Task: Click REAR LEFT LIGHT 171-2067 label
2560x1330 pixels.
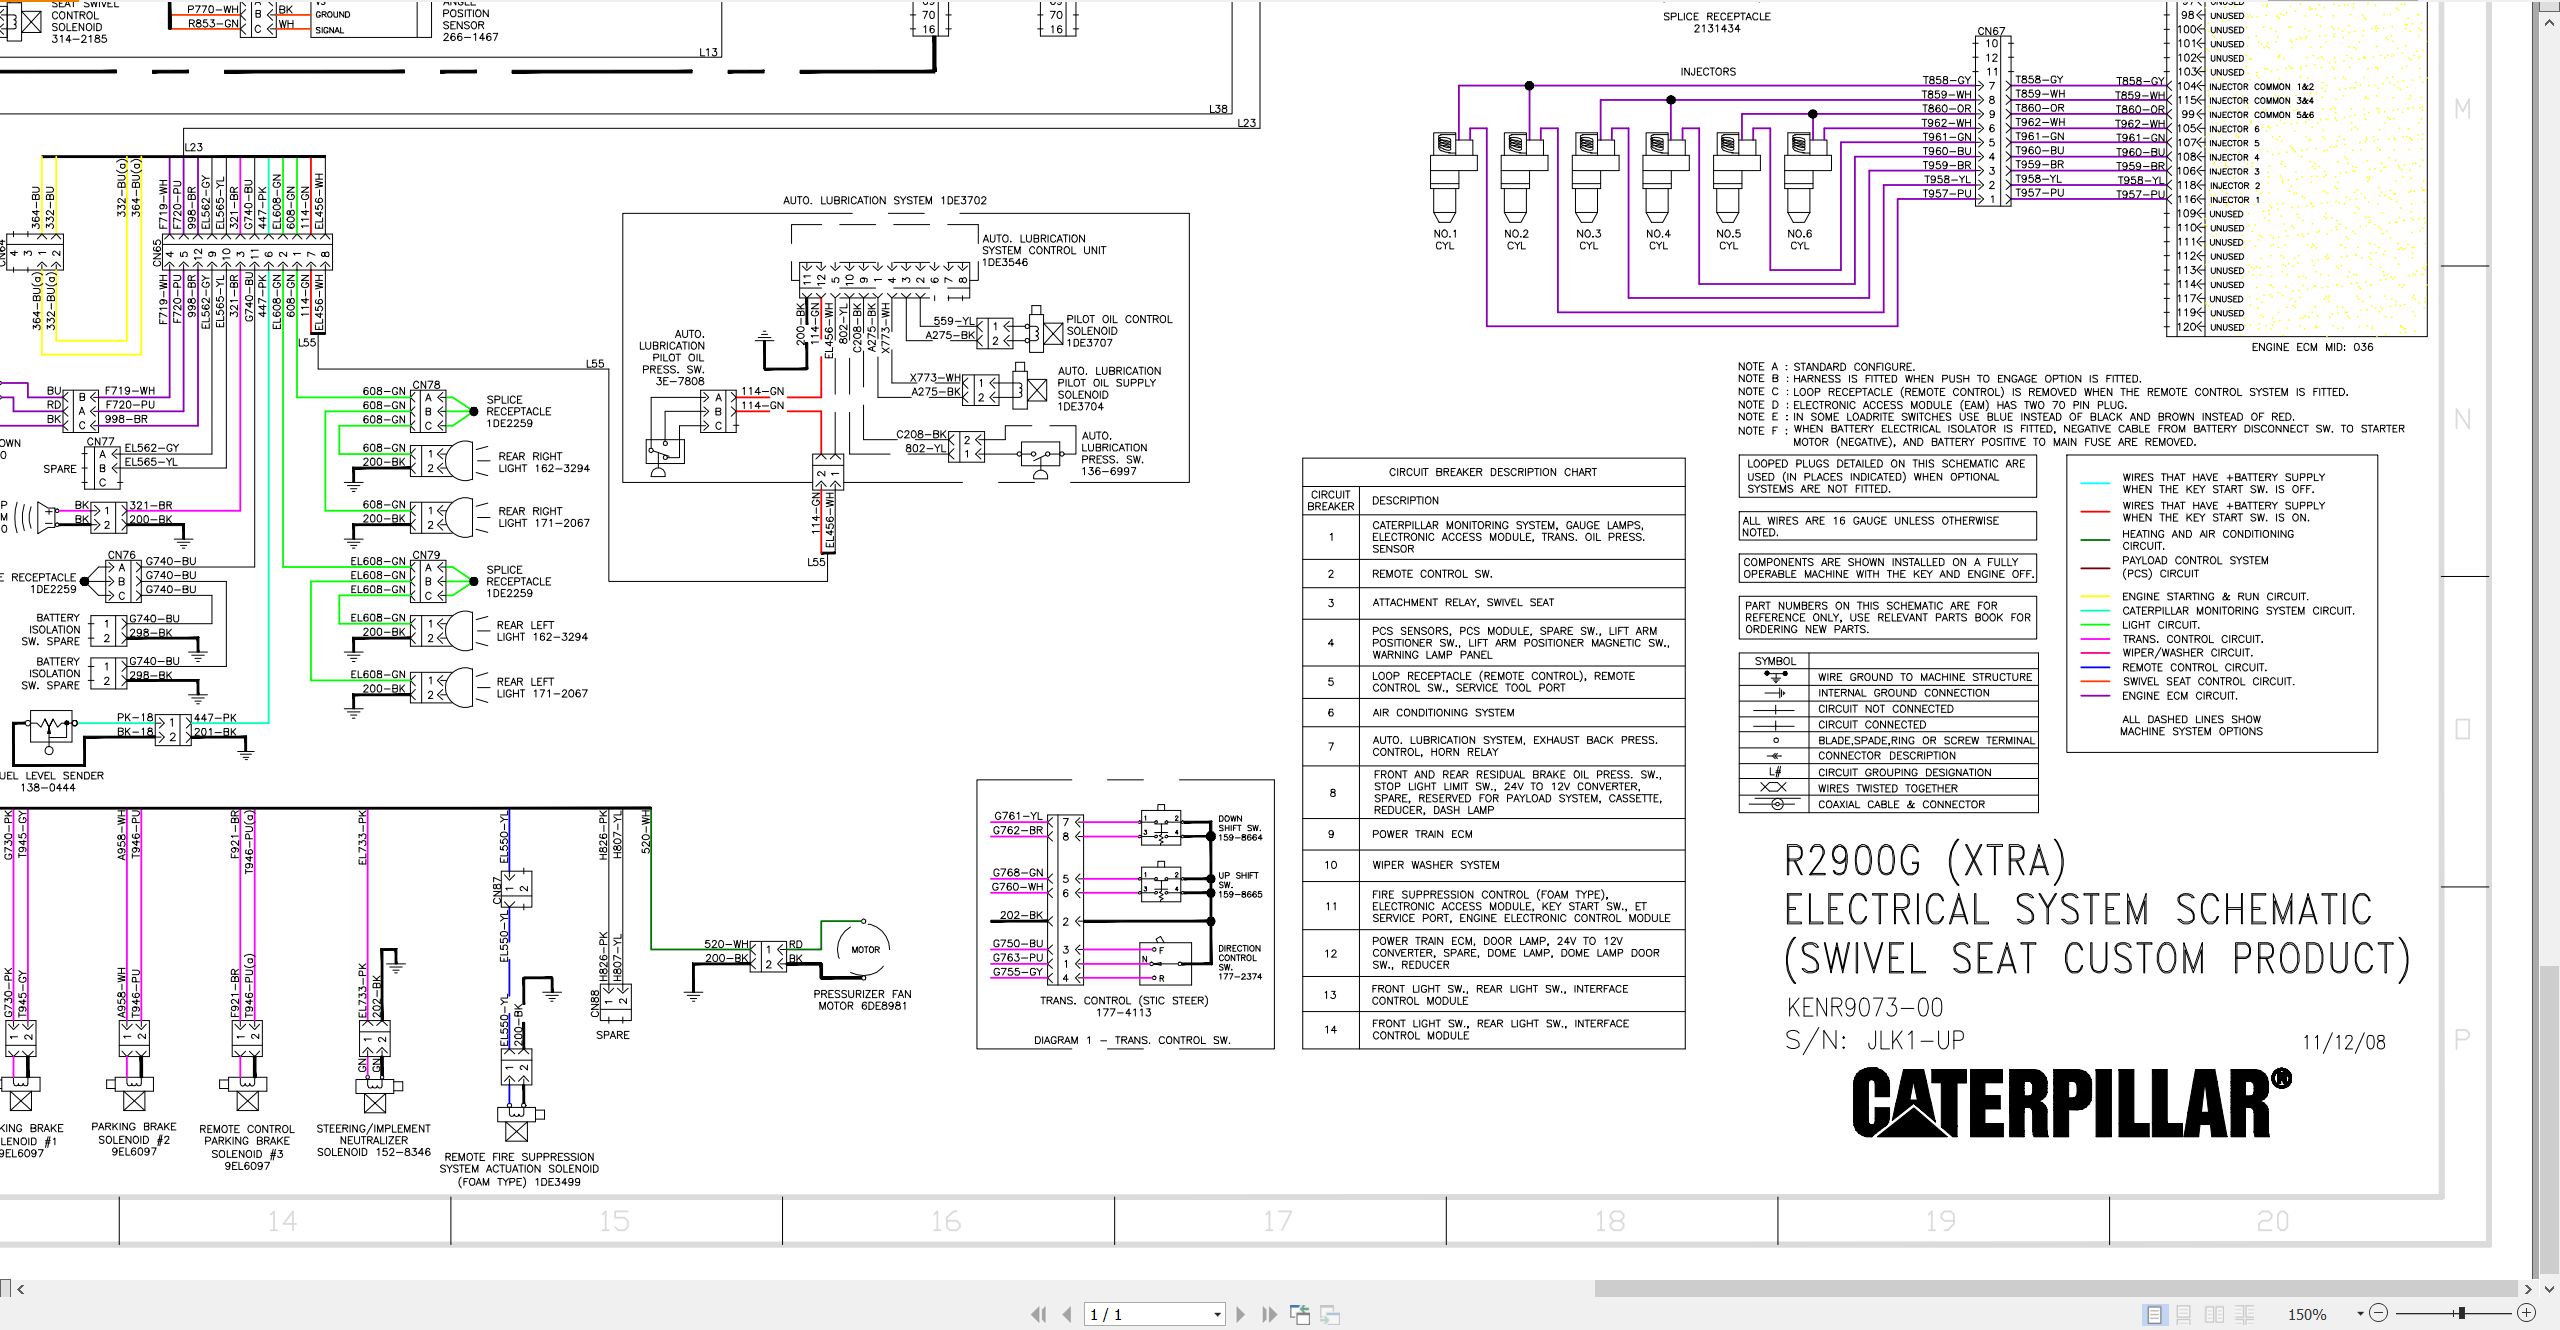Action: click(x=542, y=687)
